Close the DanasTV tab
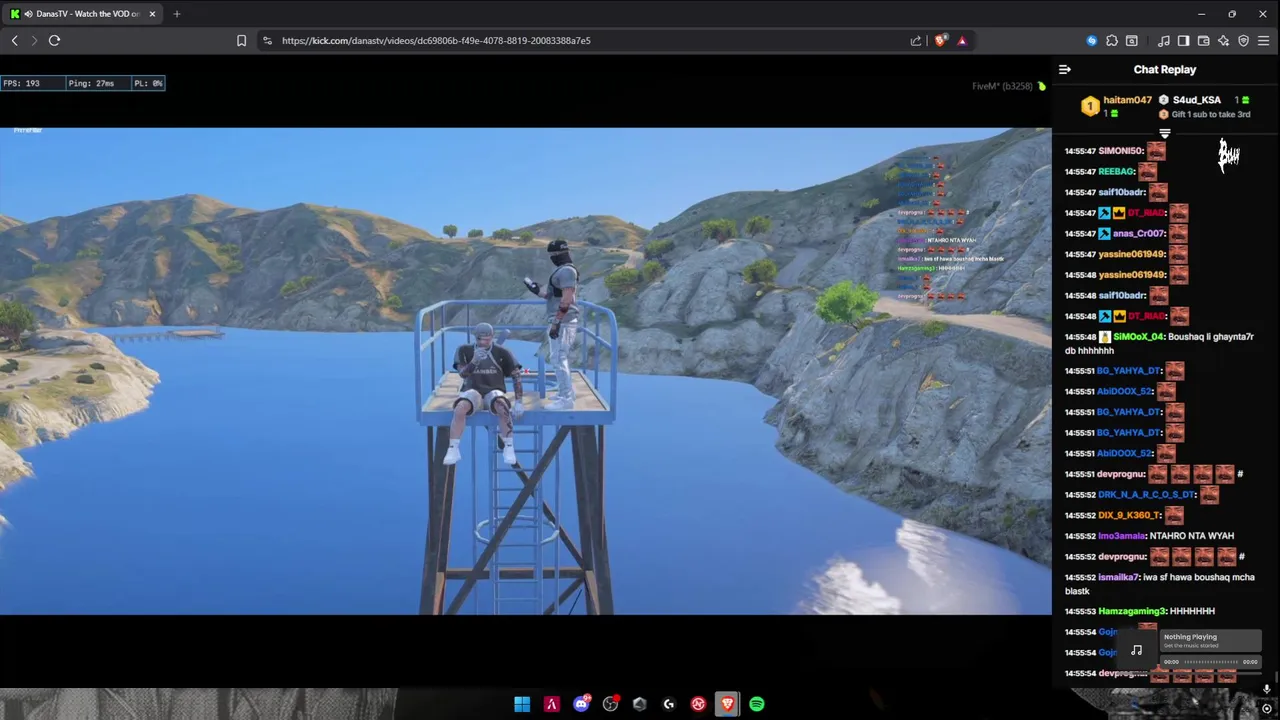 click(152, 14)
